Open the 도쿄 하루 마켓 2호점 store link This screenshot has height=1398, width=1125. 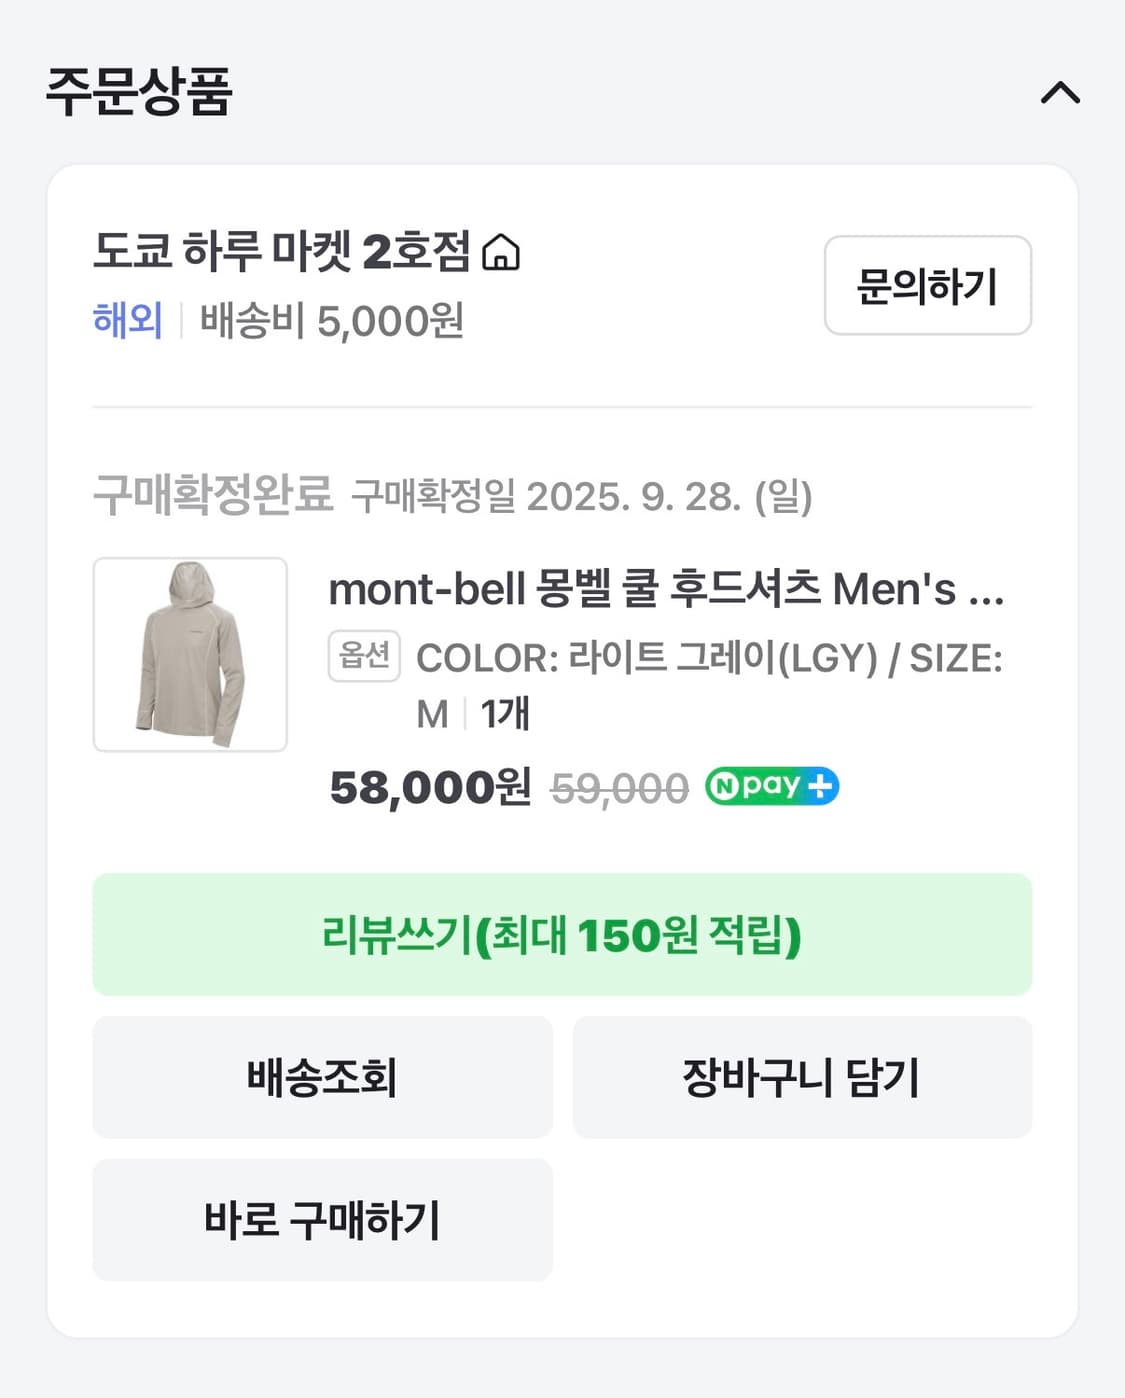click(281, 251)
